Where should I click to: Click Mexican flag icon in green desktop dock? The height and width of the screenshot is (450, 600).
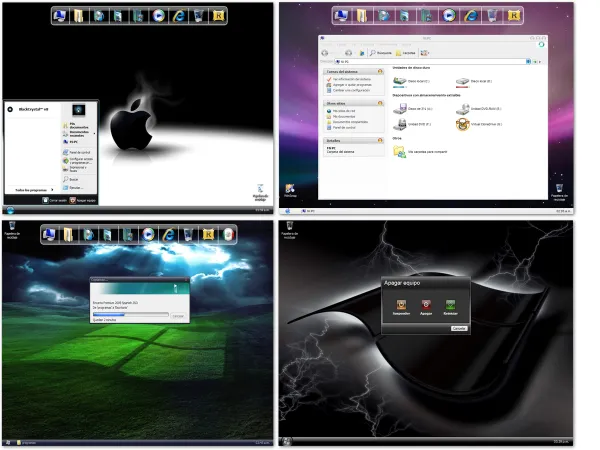(x=228, y=234)
